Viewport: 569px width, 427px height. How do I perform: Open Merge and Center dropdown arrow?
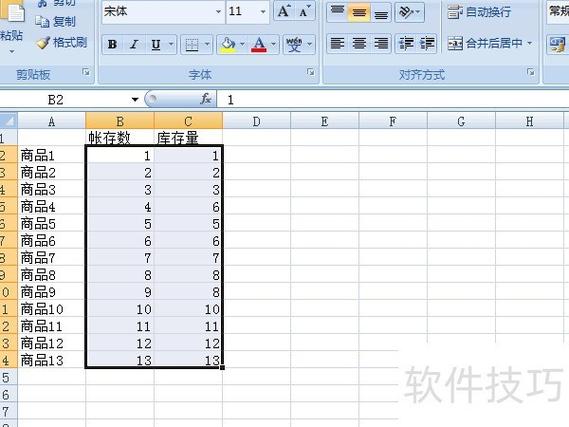coord(530,44)
